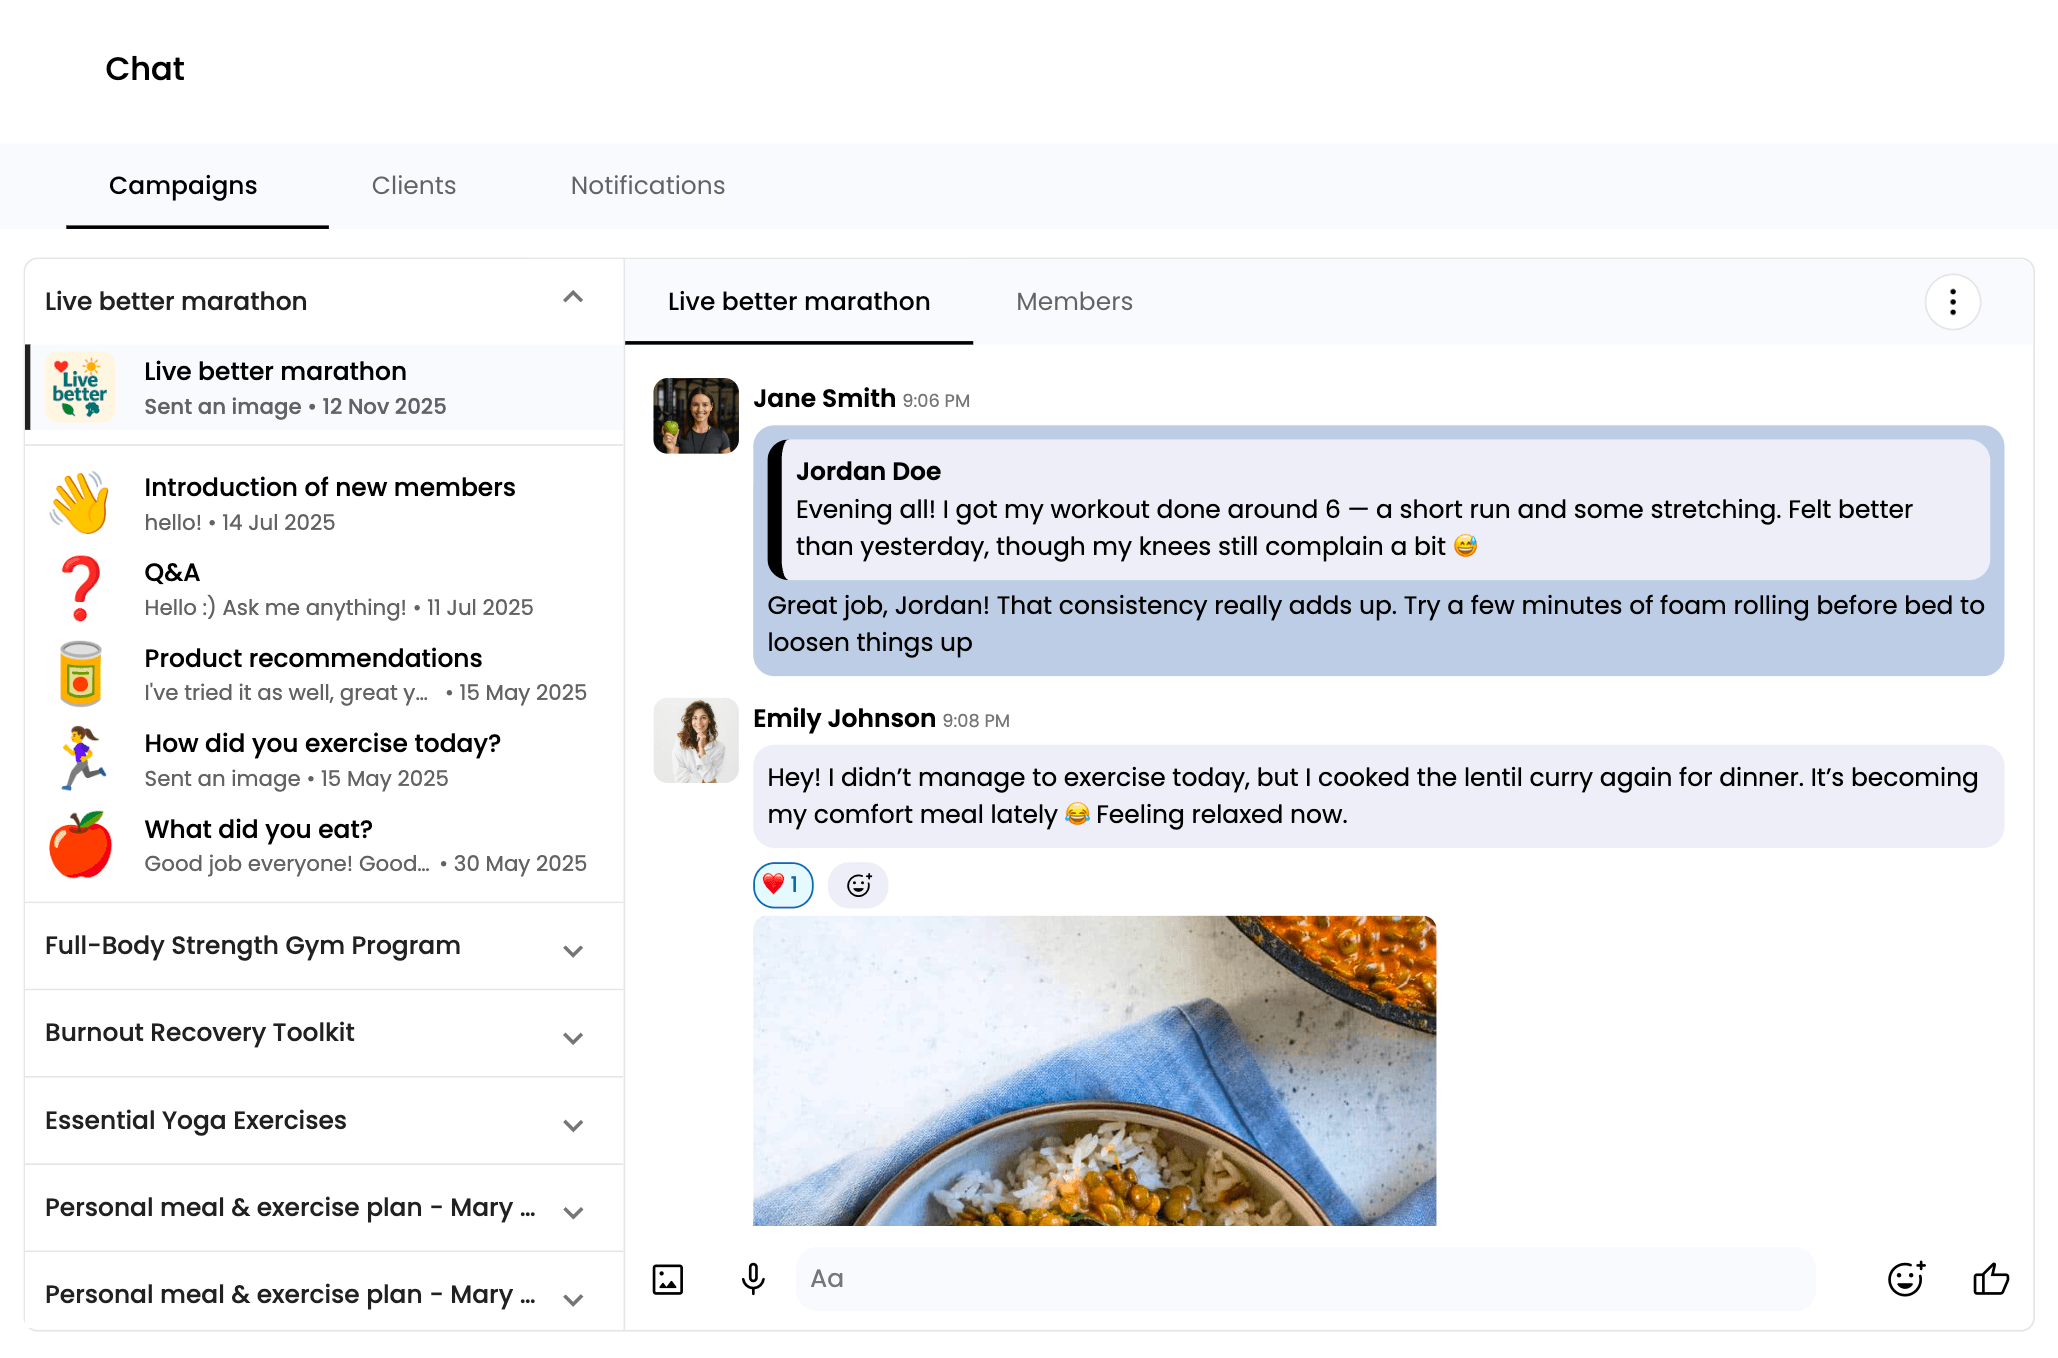Send a thumbs-up like
The image size is (2058, 1358).
pyautogui.click(x=1990, y=1279)
